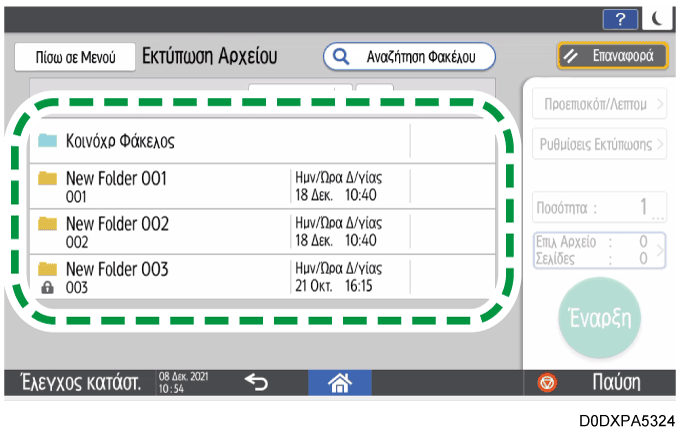Tap the back arrow icon
Screen dimensions: 679x431
pos(257,381)
